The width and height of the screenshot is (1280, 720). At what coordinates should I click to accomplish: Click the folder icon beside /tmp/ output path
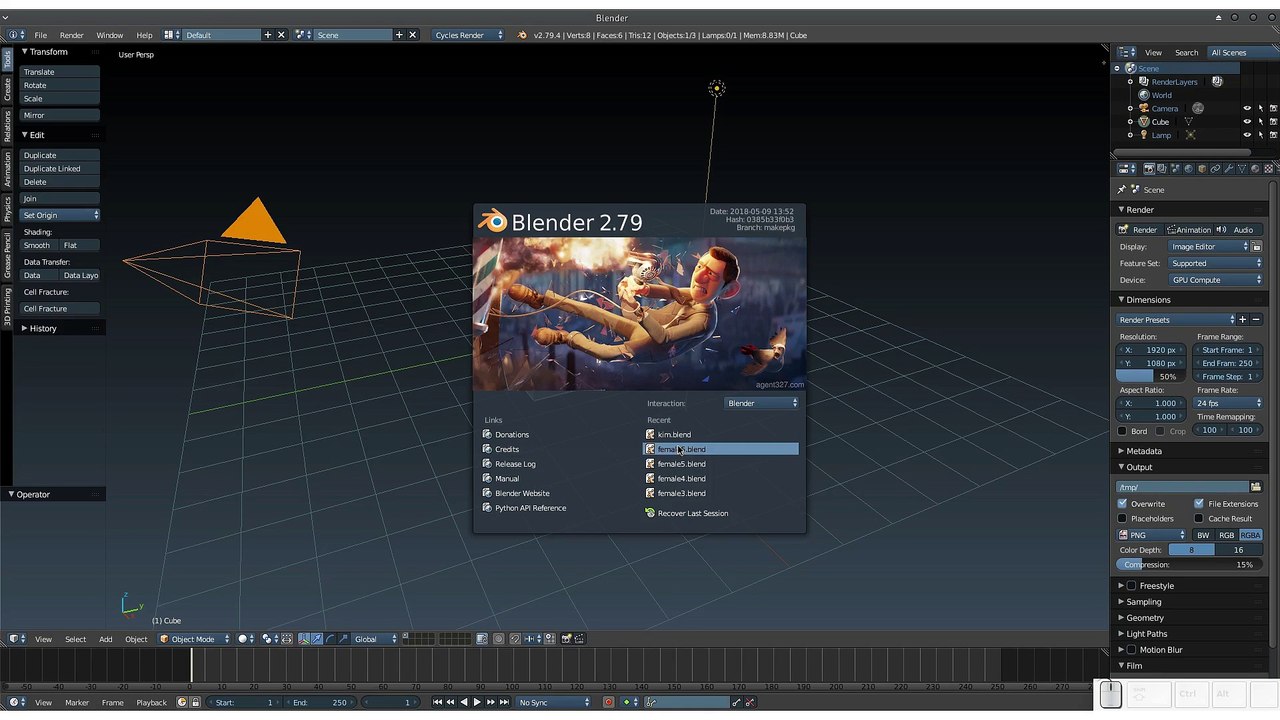[x=1256, y=487]
